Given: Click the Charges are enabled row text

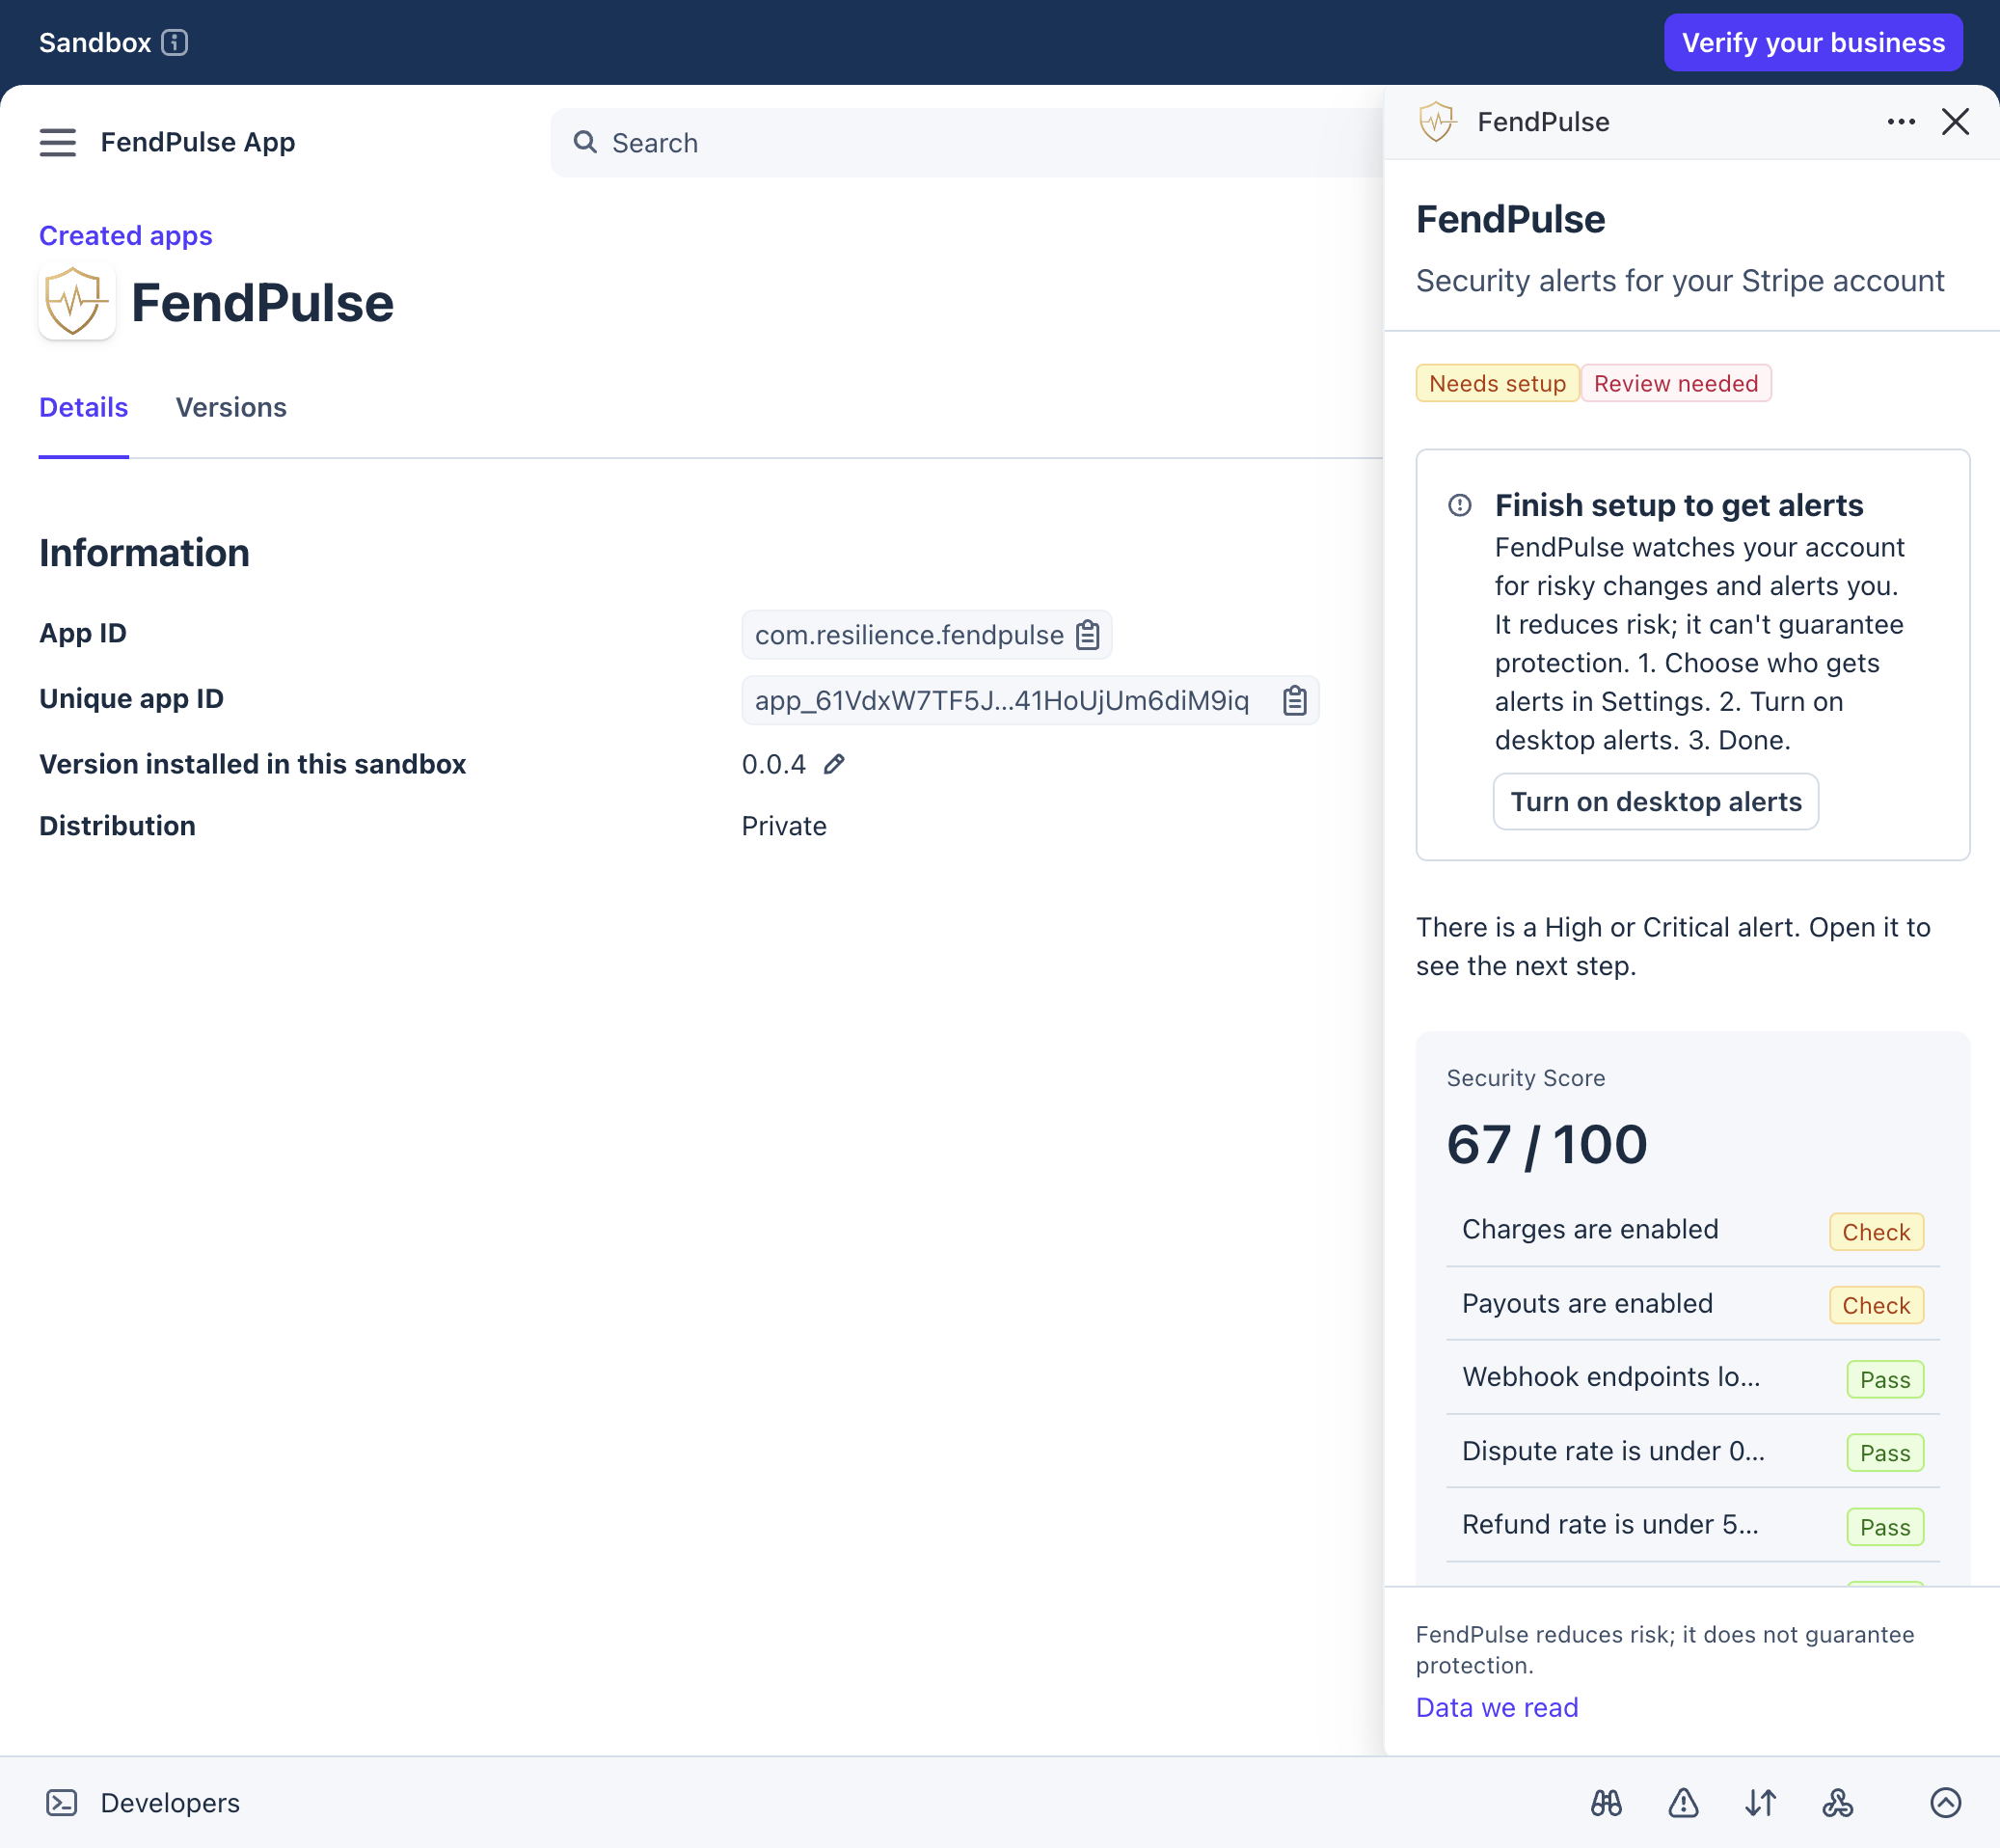Looking at the screenshot, I should pos(1590,1229).
